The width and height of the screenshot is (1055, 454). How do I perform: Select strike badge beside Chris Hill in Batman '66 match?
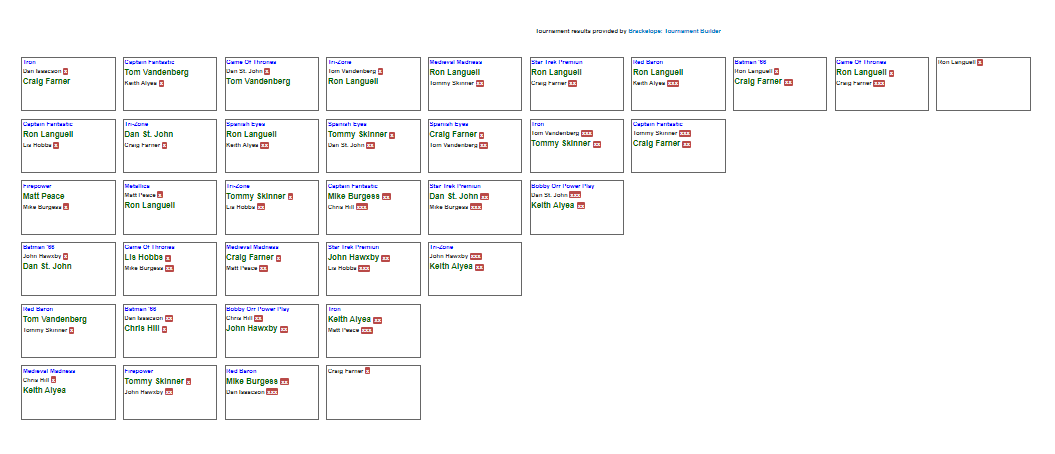pyautogui.click(x=164, y=329)
